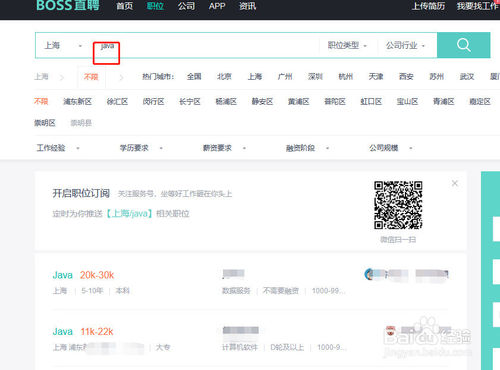Click the 数据服务 company tag
Screen dimensions: 500x370
click(236, 291)
